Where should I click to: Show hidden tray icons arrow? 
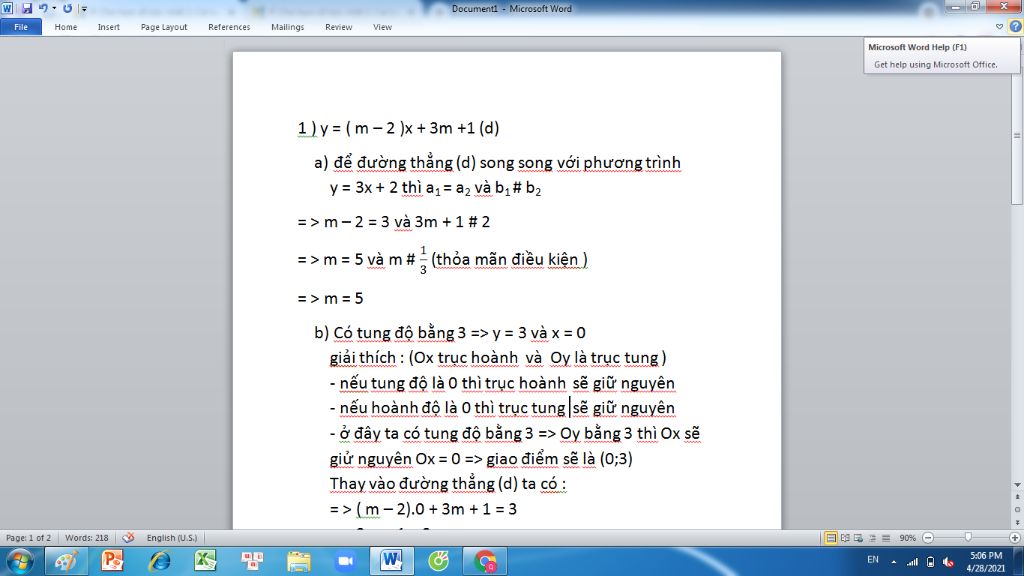pyautogui.click(x=893, y=562)
